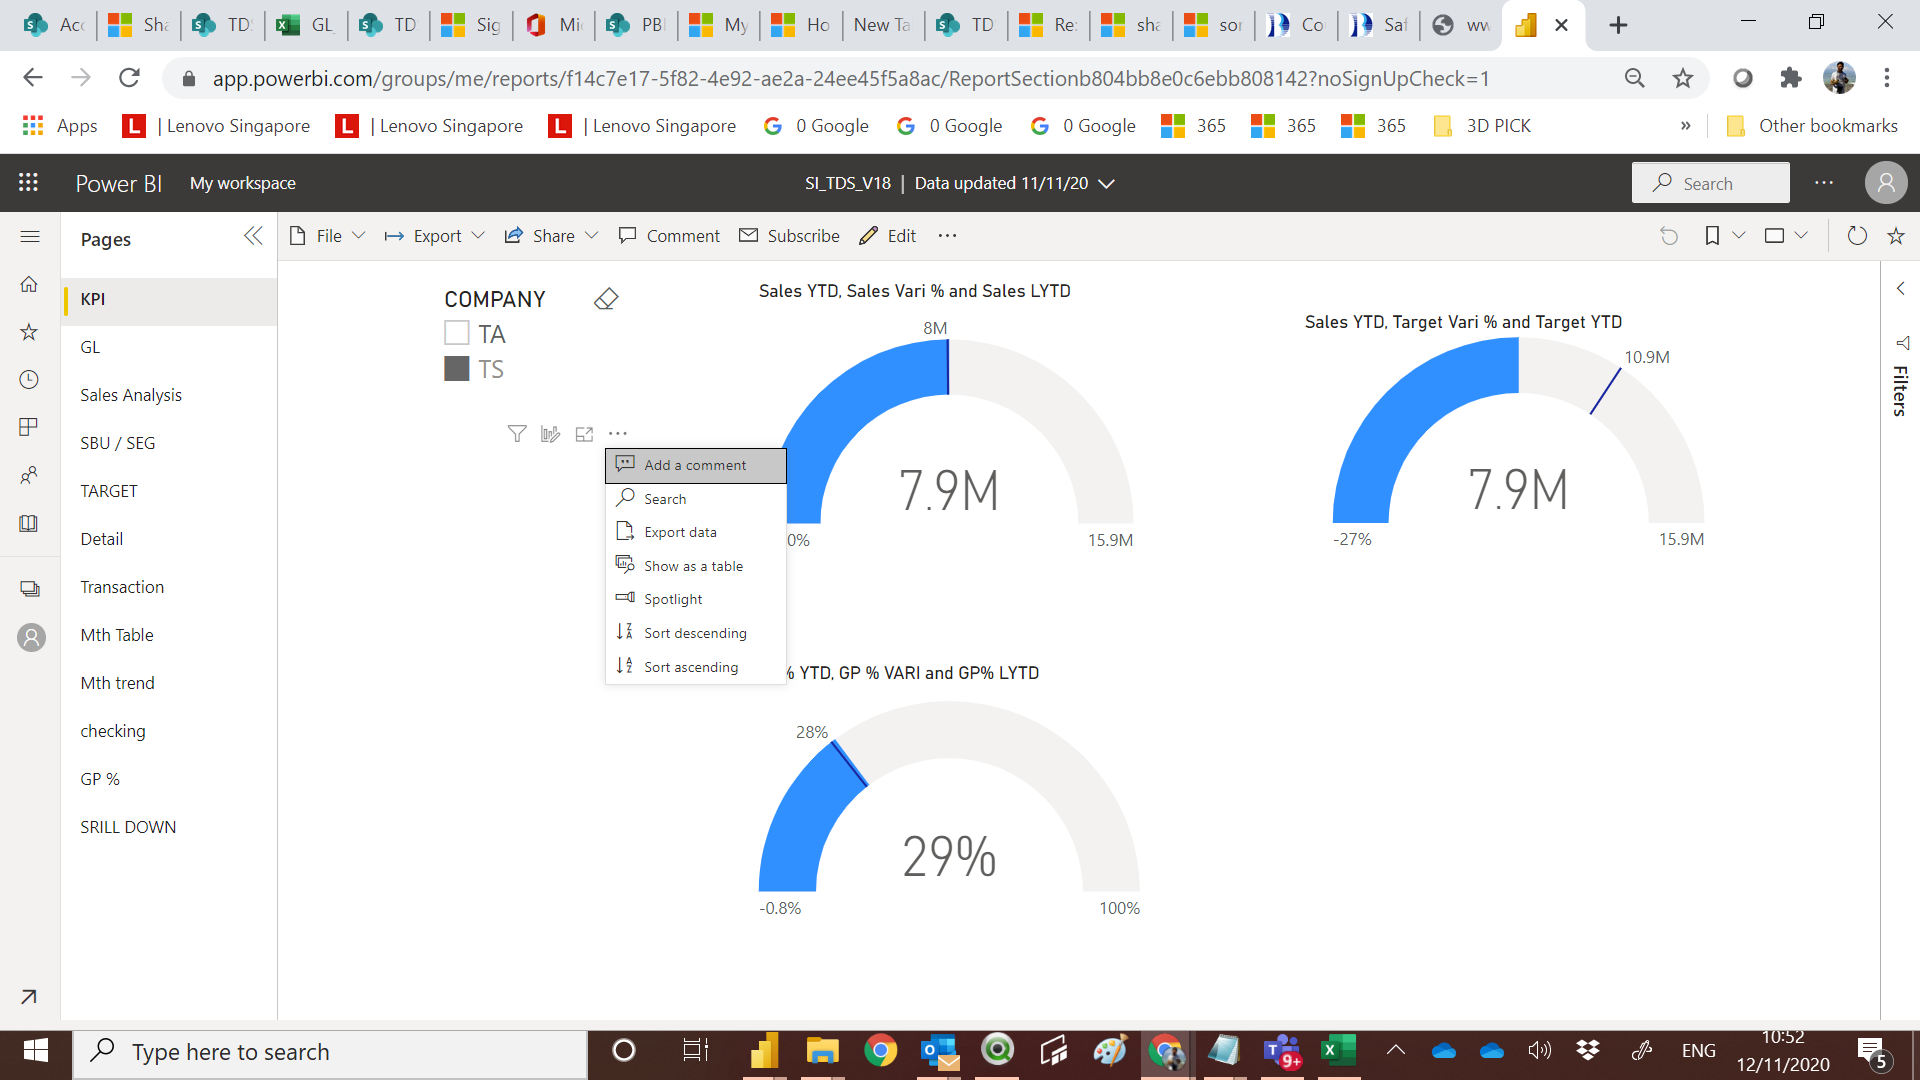Check the TA company checkbox

(x=456, y=333)
